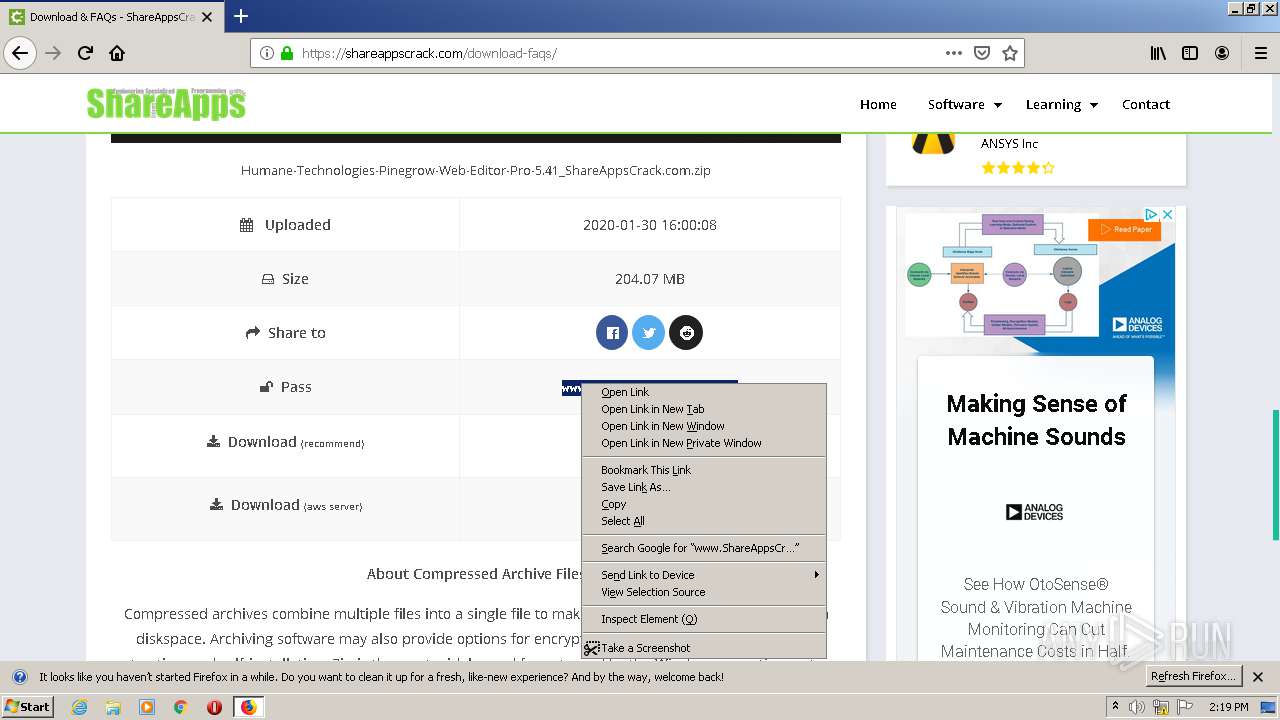Choose Open Link in New Window
The image size is (1280, 720).
(x=704, y=426)
